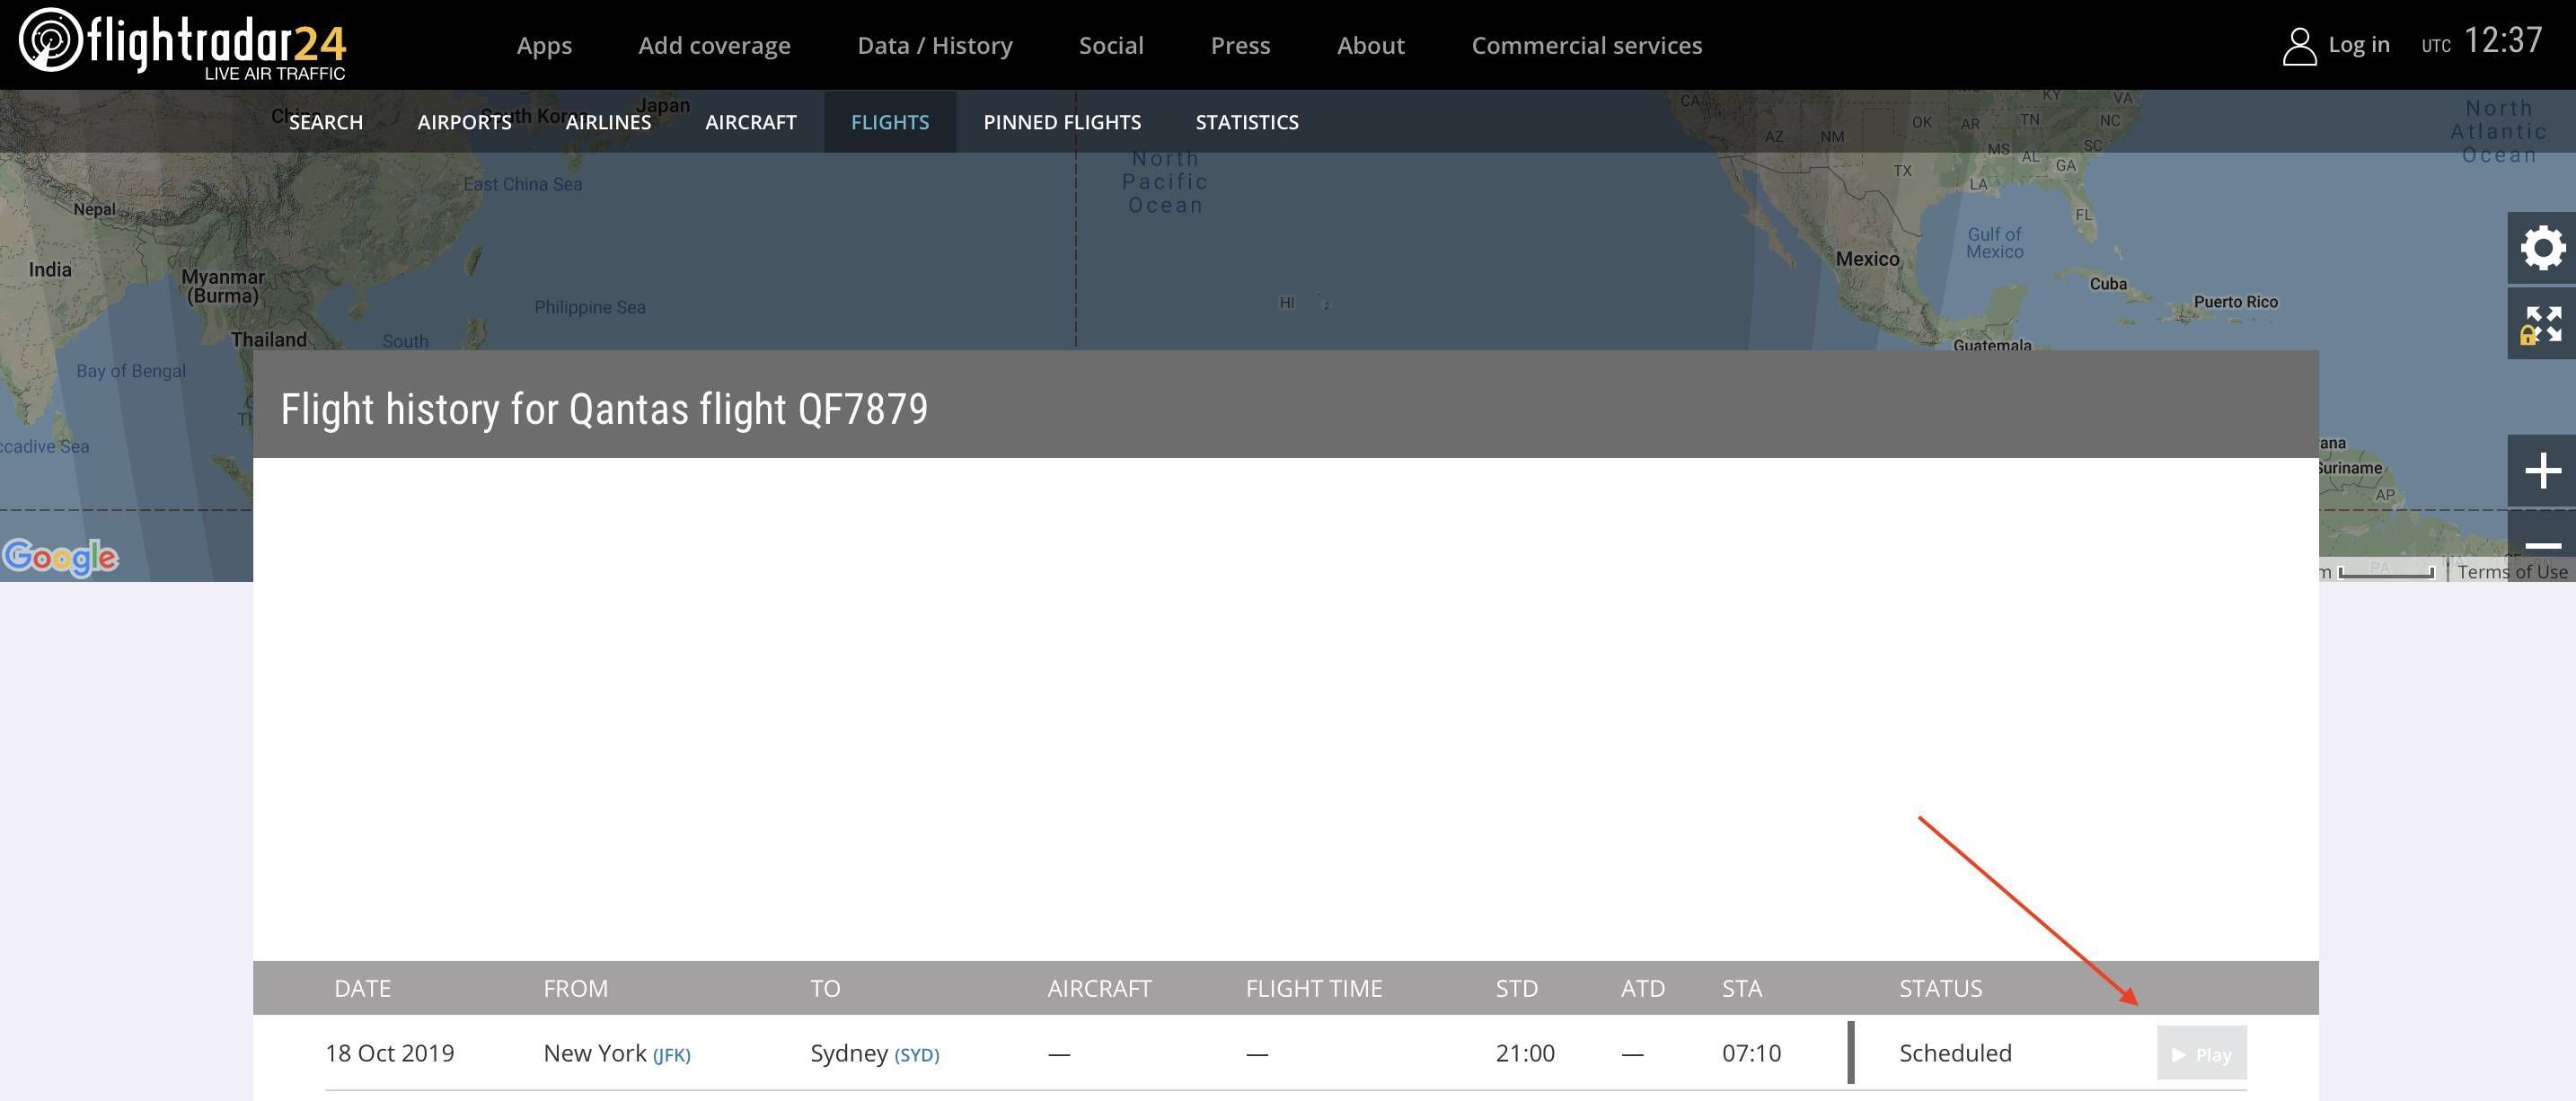The height and width of the screenshot is (1101, 2576).
Task: Click the DATE column header
Action: tap(362, 988)
